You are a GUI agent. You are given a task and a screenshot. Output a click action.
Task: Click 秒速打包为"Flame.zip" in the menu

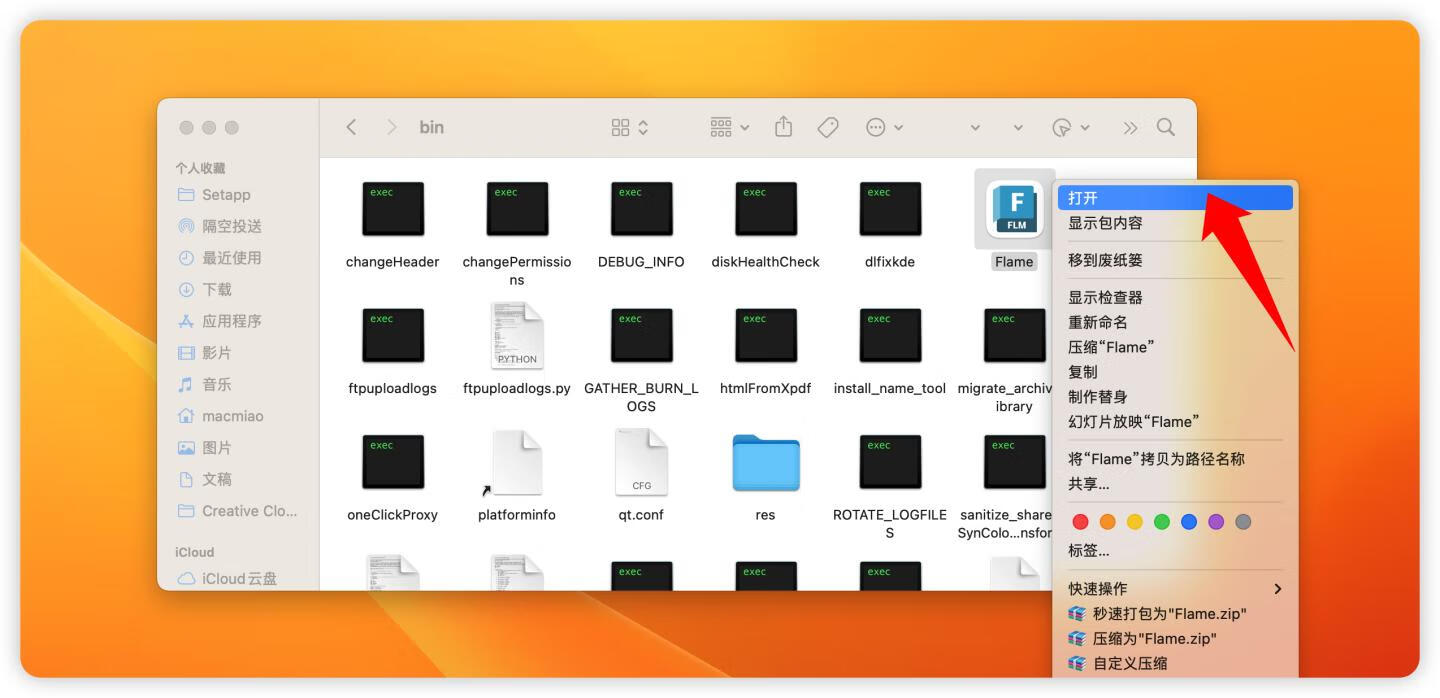tap(1165, 614)
